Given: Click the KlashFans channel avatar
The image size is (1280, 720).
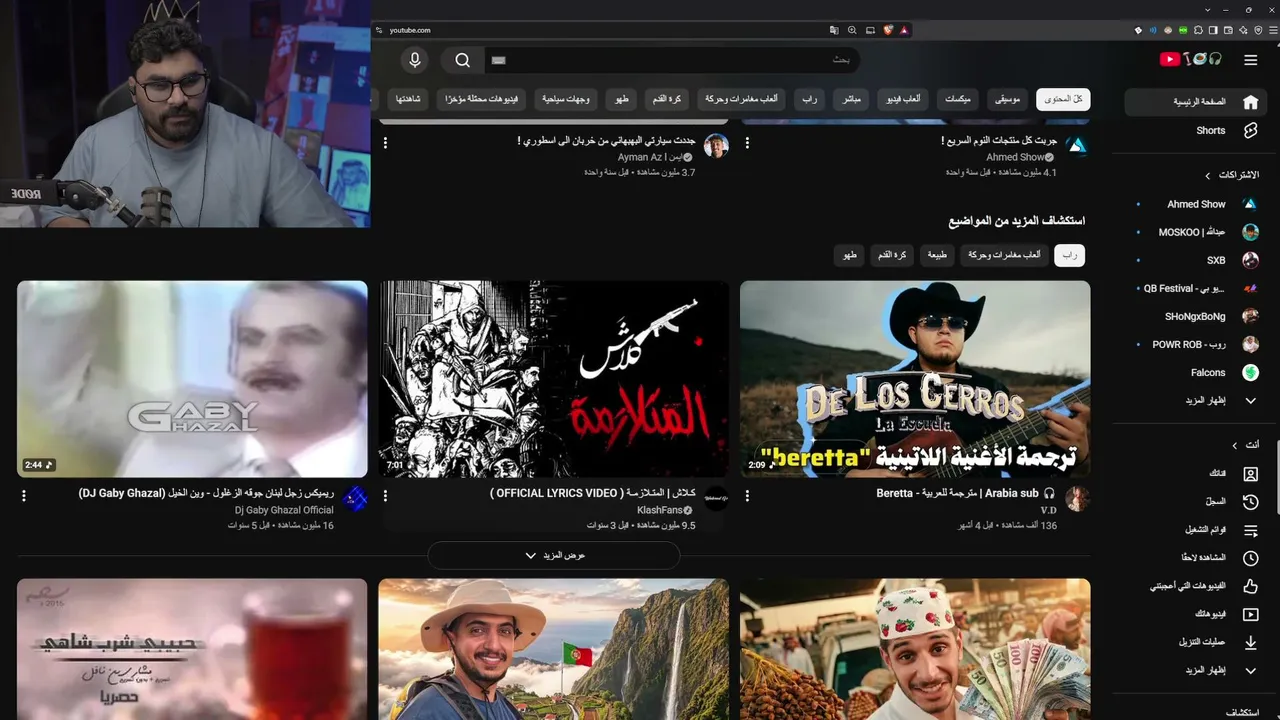Looking at the screenshot, I should [x=716, y=499].
